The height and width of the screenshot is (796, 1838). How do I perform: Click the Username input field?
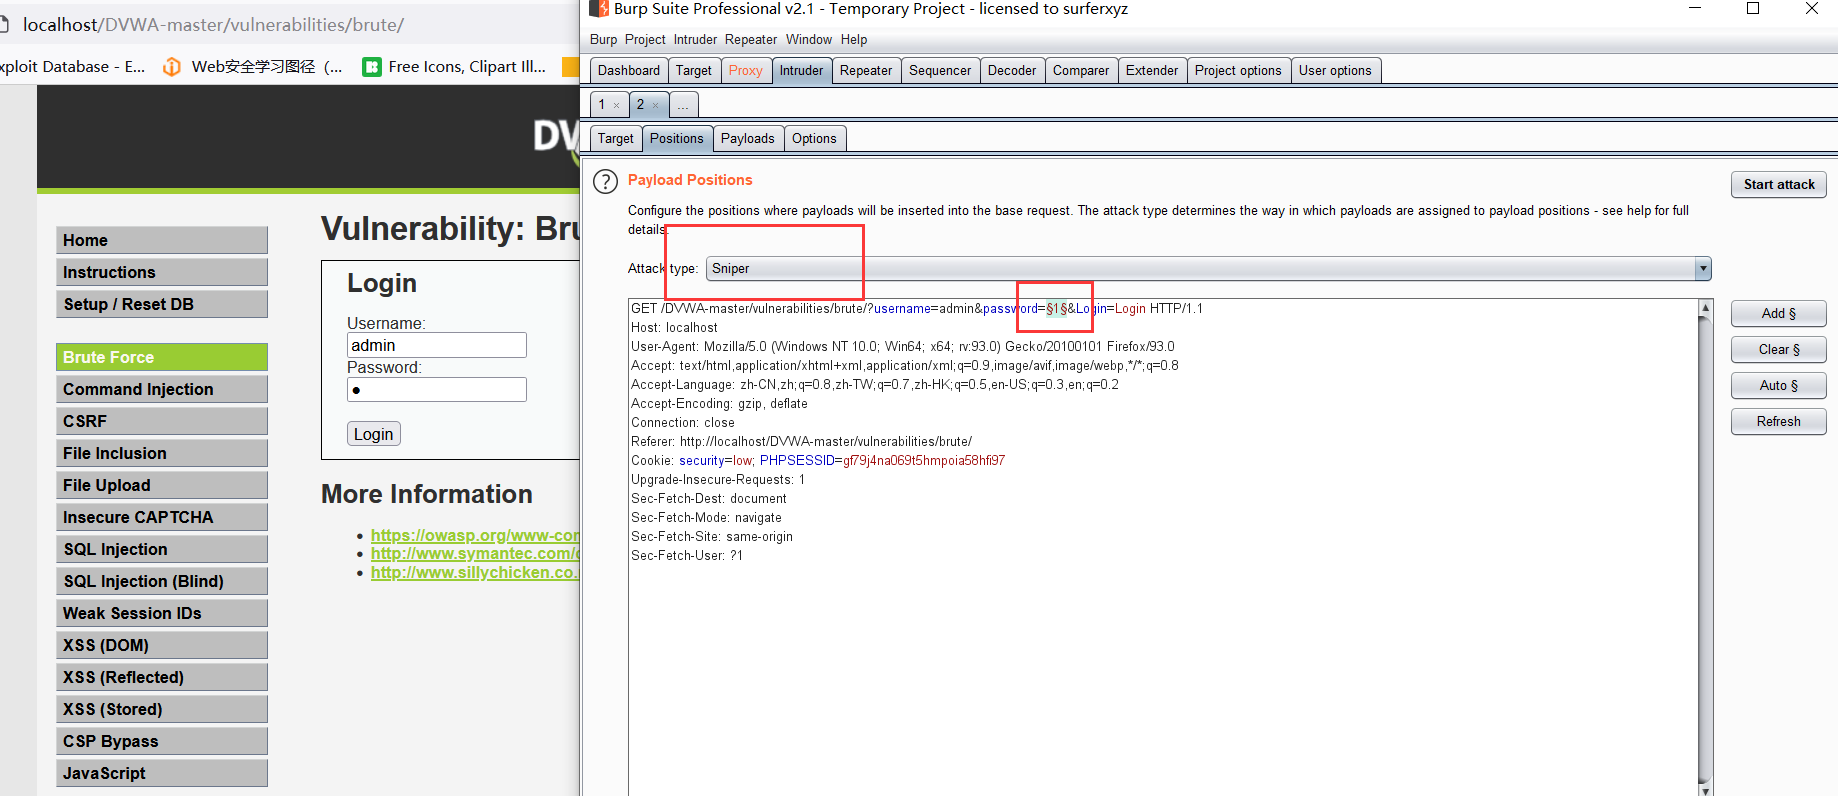click(x=437, y=345)
